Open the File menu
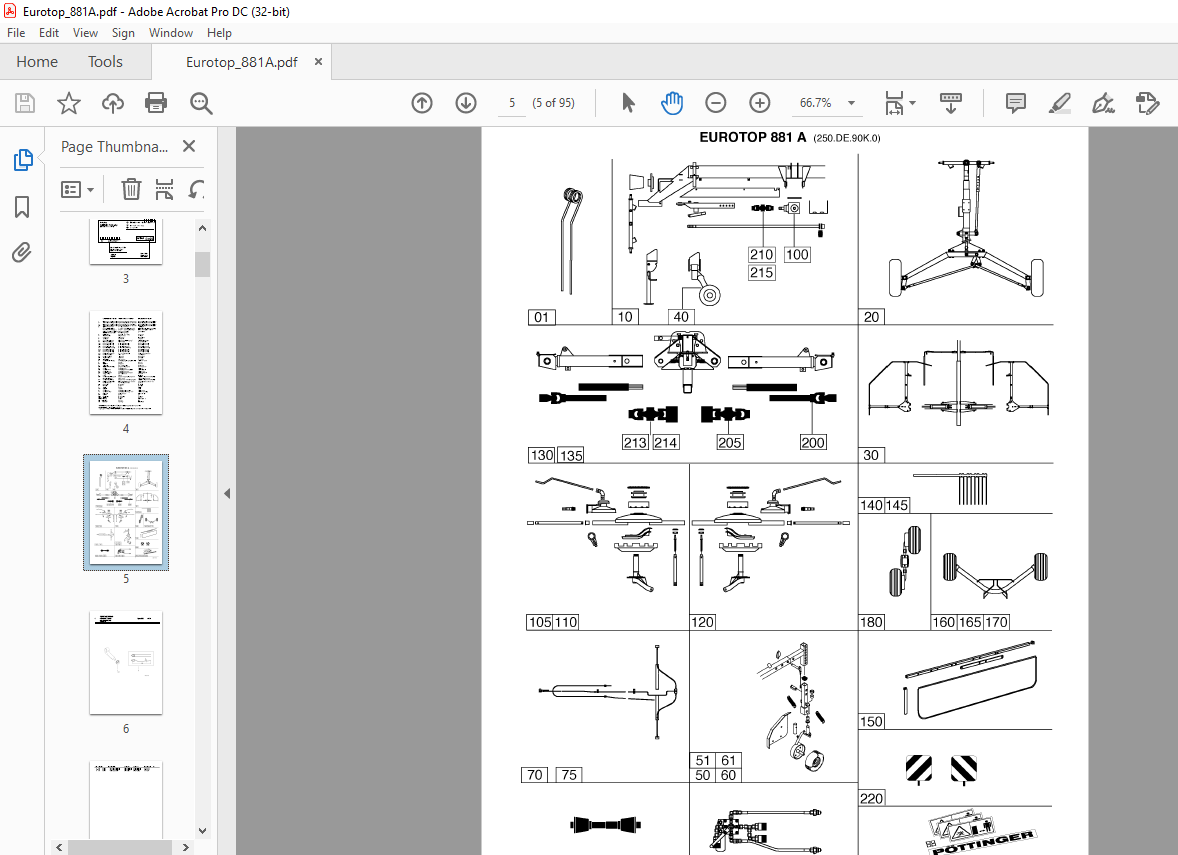 pos(16,33)
